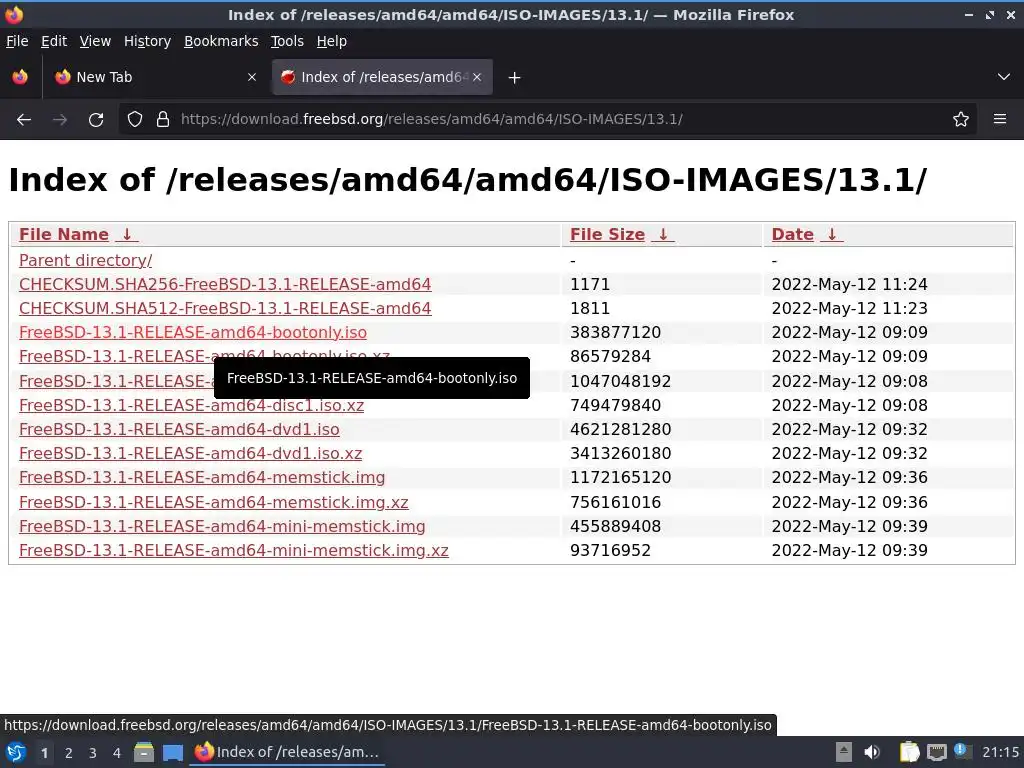1024x768 pixels.
Task: Click file size value 4621281280
Action: coord(620,430)
